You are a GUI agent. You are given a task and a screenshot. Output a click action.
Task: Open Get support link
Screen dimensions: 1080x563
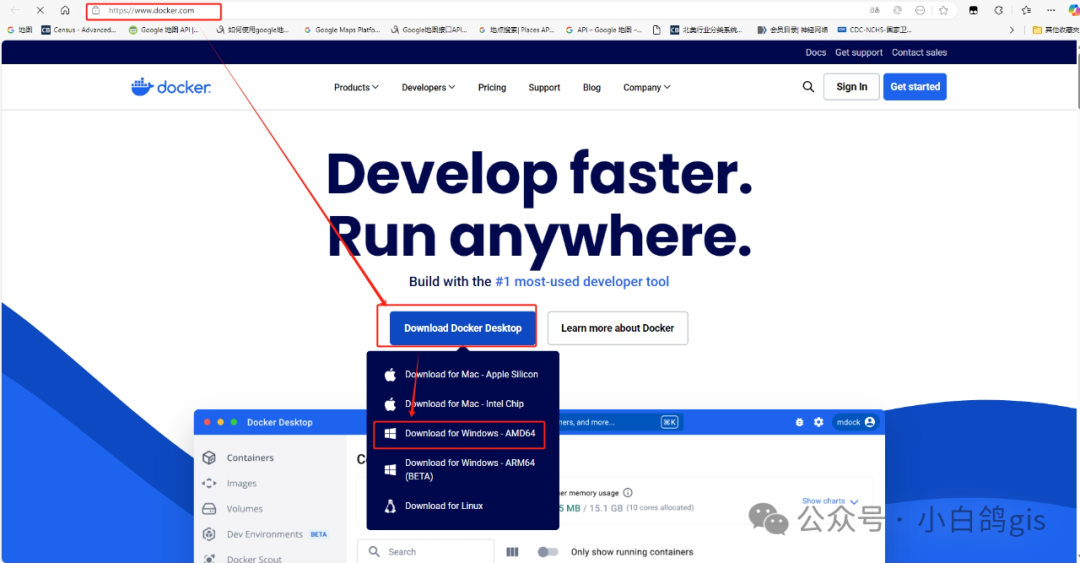coord(859,52)
